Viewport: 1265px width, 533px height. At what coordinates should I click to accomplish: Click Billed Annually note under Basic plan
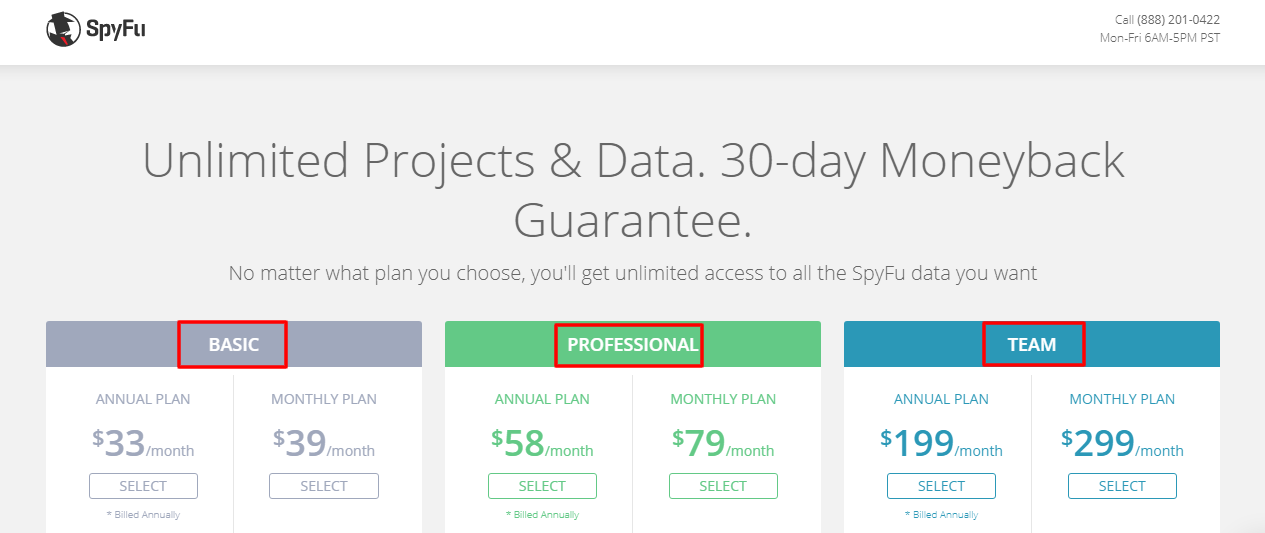[143, 515]
